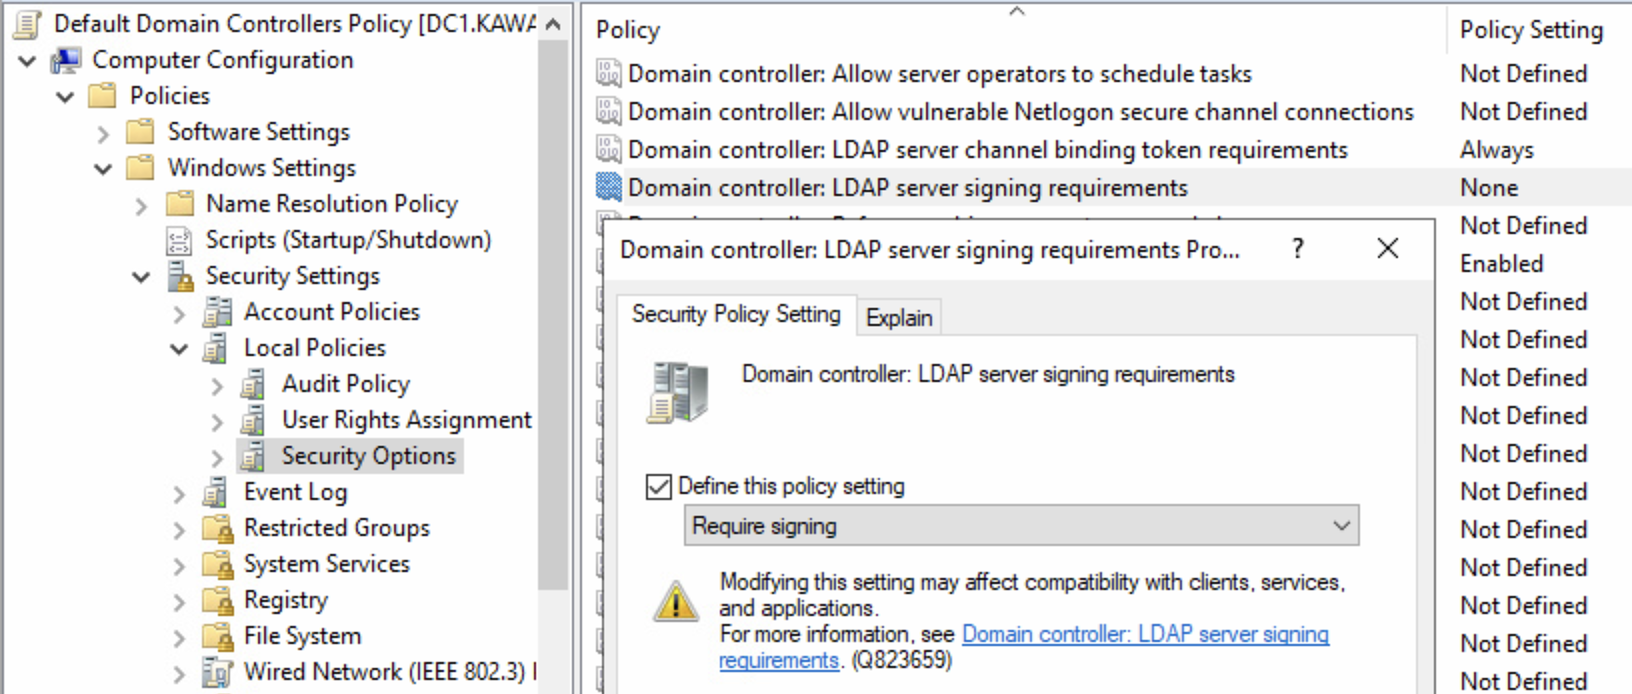Click the Audit Policy node icon
The height and width of the screenshot is (694, 1632).
pos(254,384)
